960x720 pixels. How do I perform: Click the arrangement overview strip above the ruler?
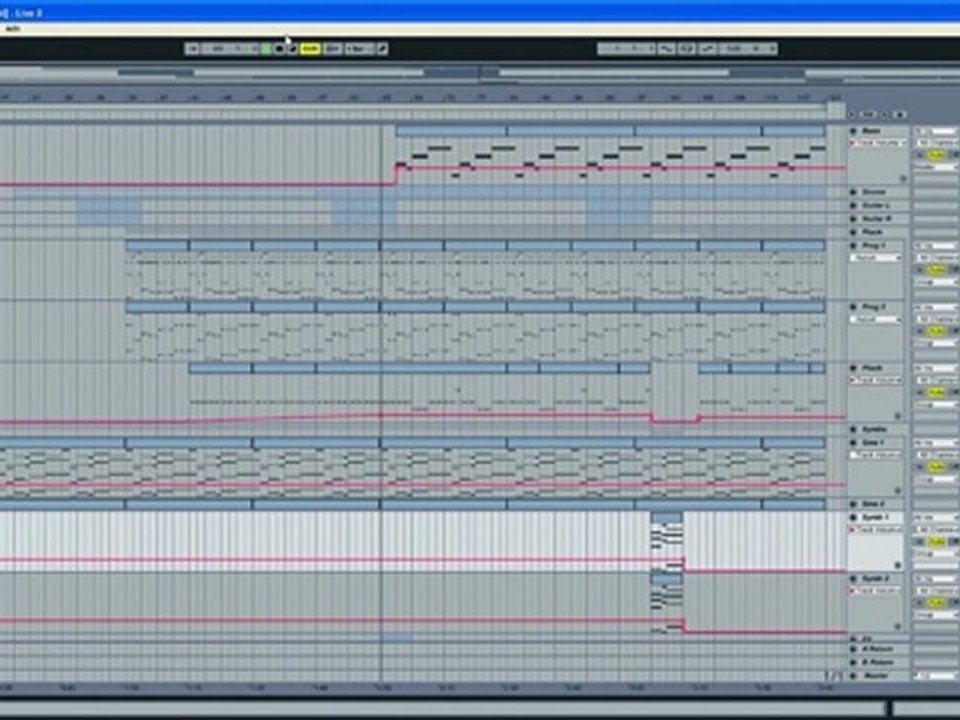point(478,74)
